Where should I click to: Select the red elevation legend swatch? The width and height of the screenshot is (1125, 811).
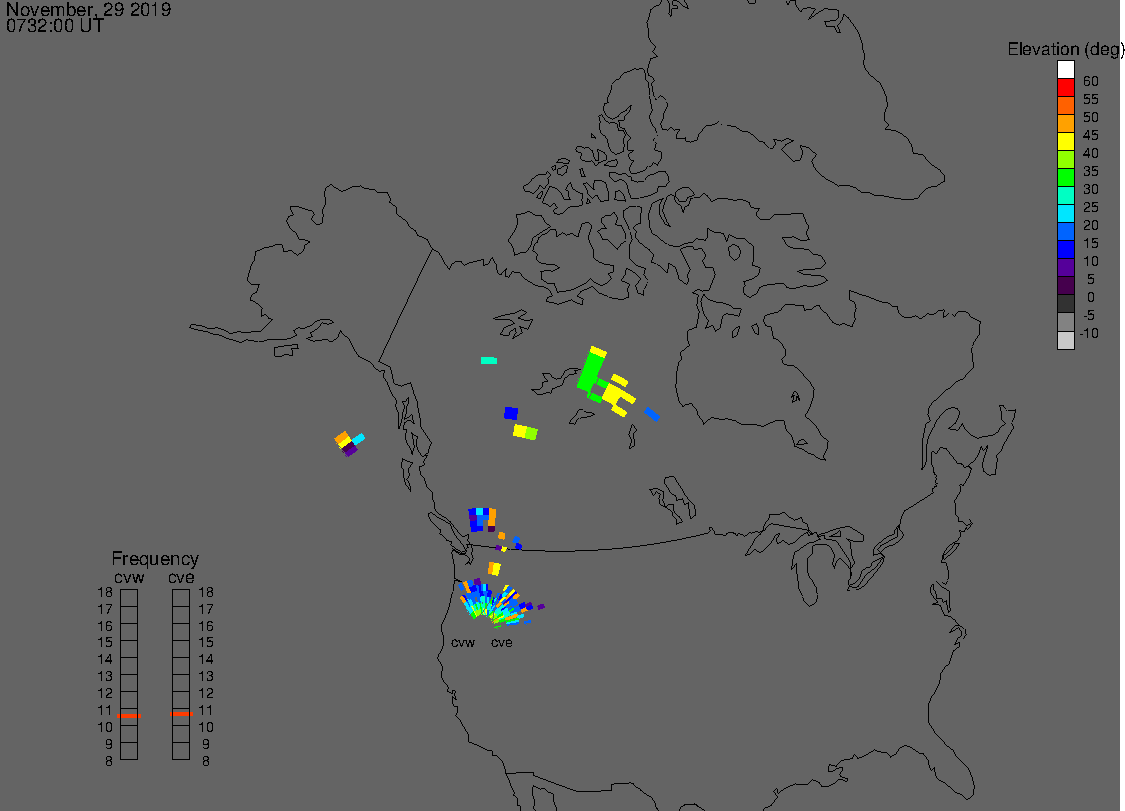(x=1065, y=88)
